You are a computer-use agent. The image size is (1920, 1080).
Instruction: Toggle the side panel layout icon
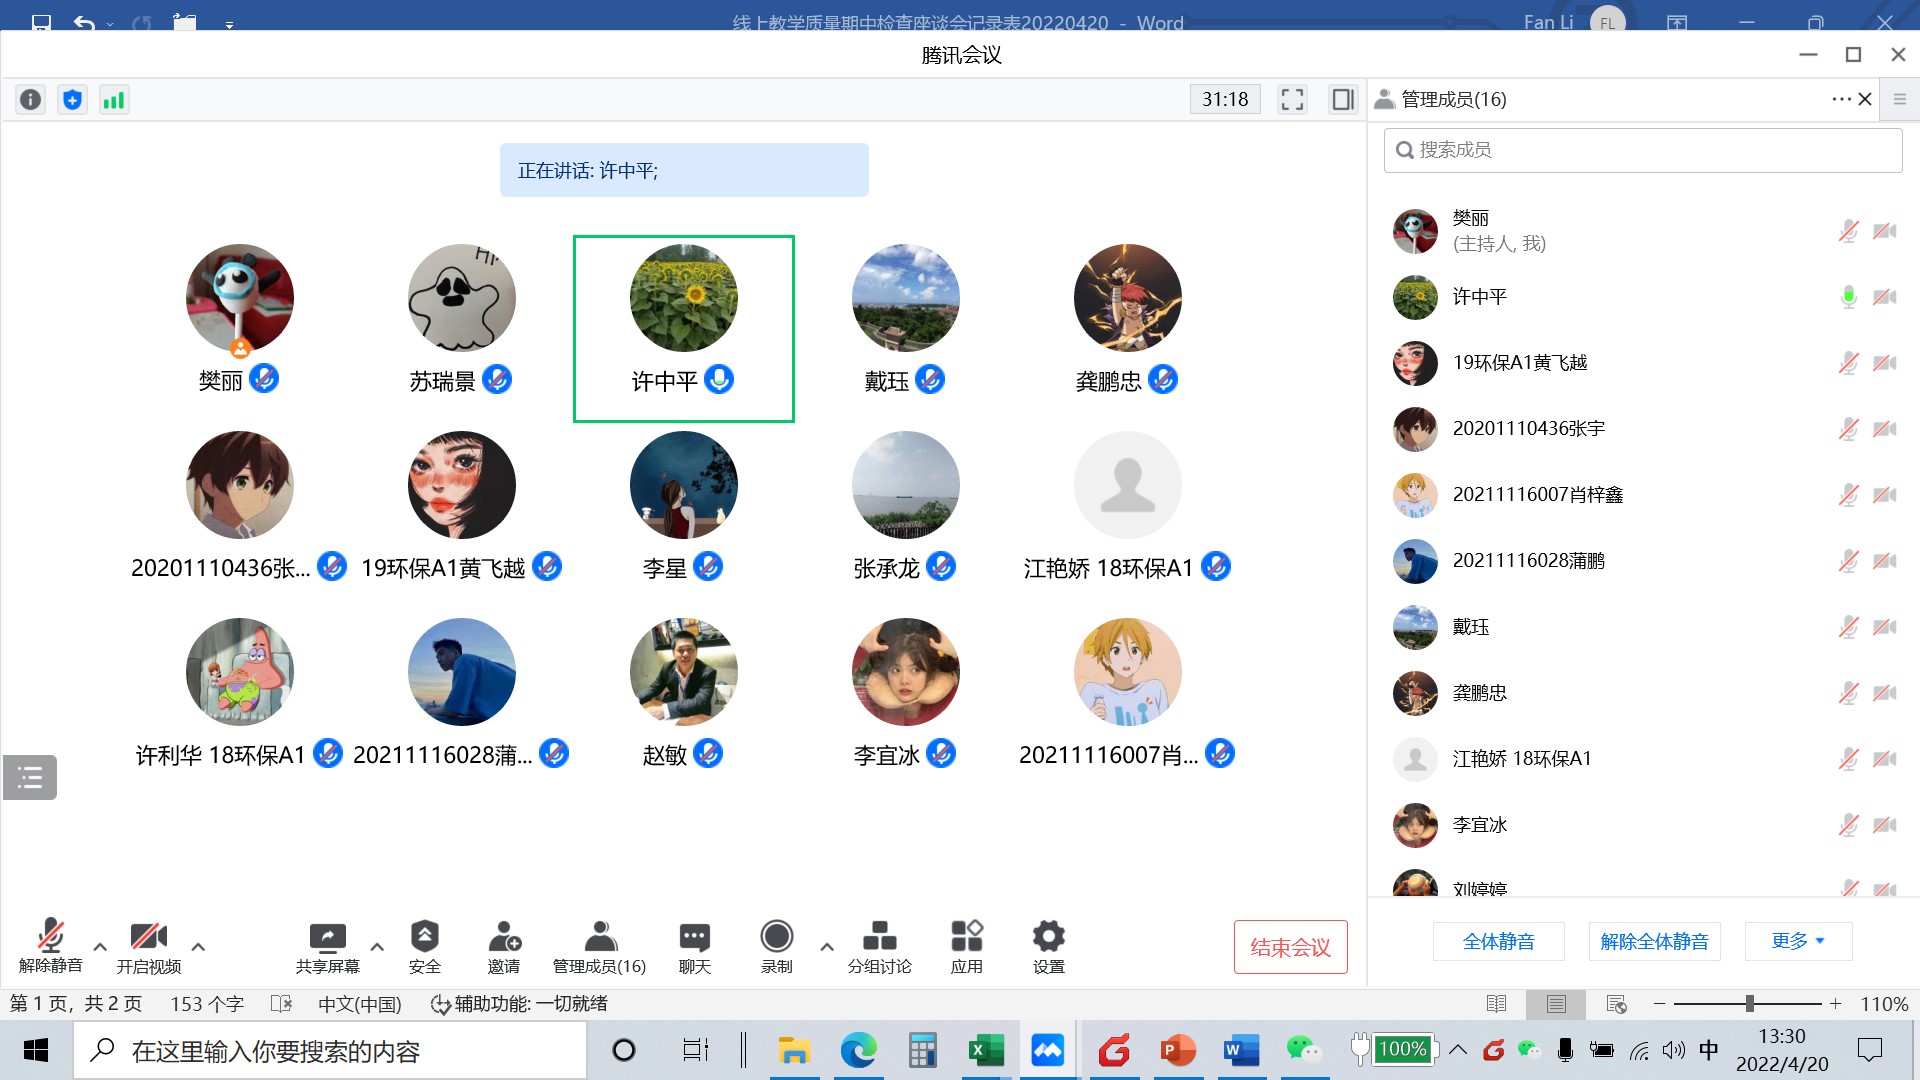[1342, 99]
